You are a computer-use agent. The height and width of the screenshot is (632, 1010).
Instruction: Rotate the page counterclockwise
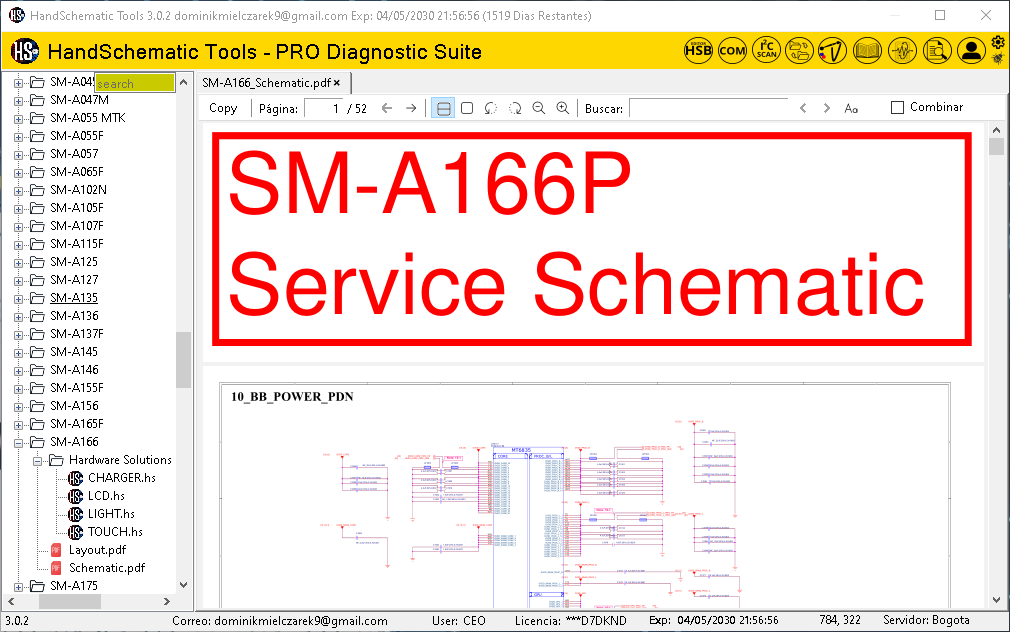(x=491, y=108)
